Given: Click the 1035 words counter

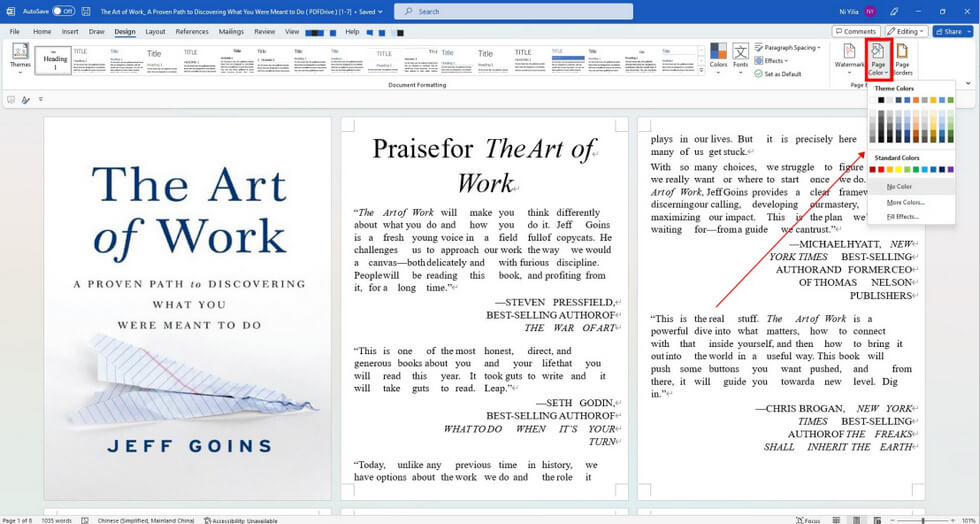Looking at the screenshot, I should pyautogui.click(x=55, y=520).
